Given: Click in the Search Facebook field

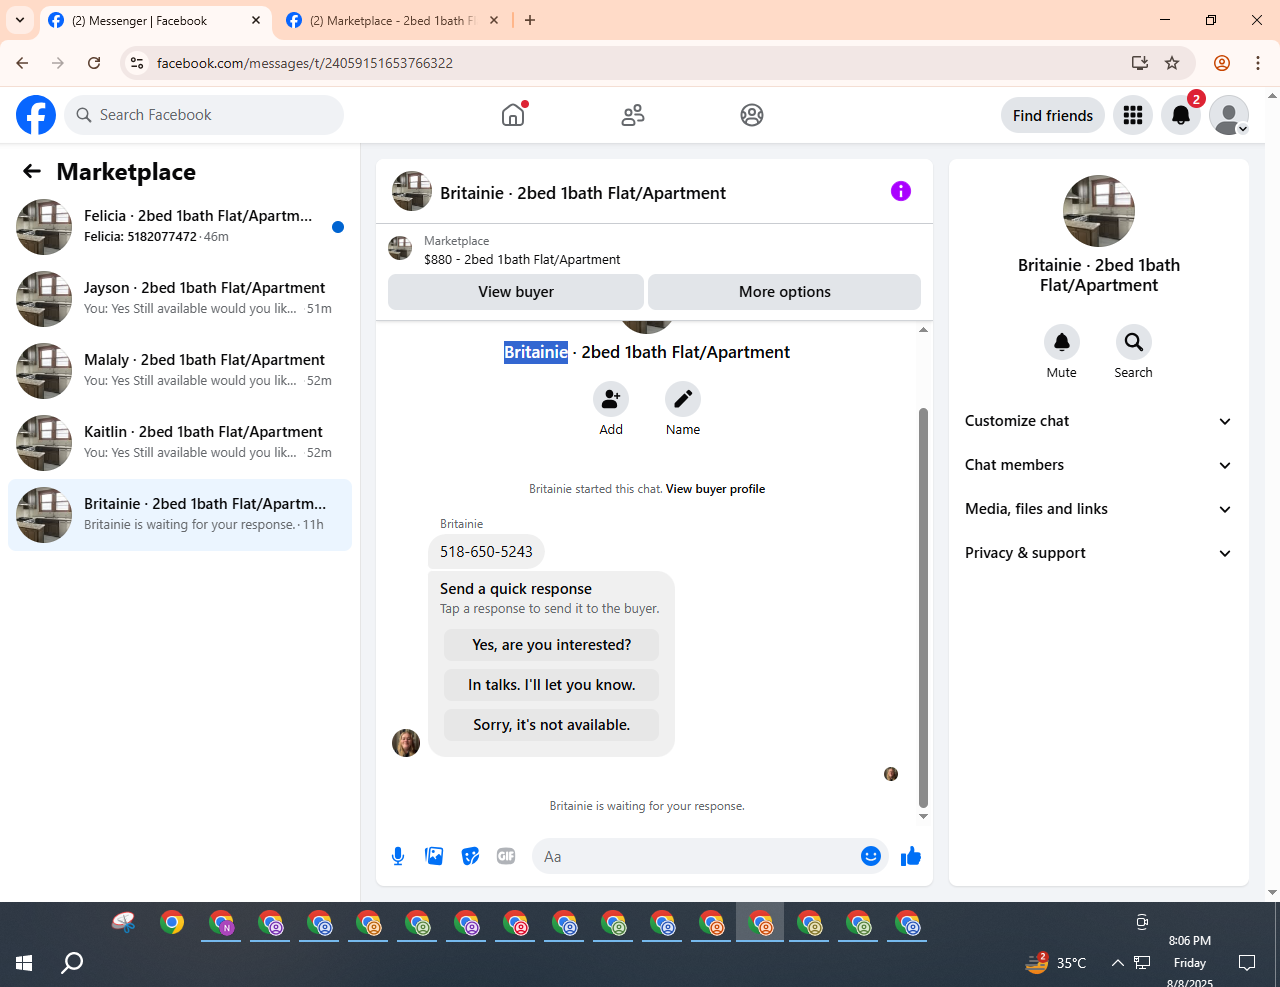Looking at the screenshot, I should click(204, 115).
